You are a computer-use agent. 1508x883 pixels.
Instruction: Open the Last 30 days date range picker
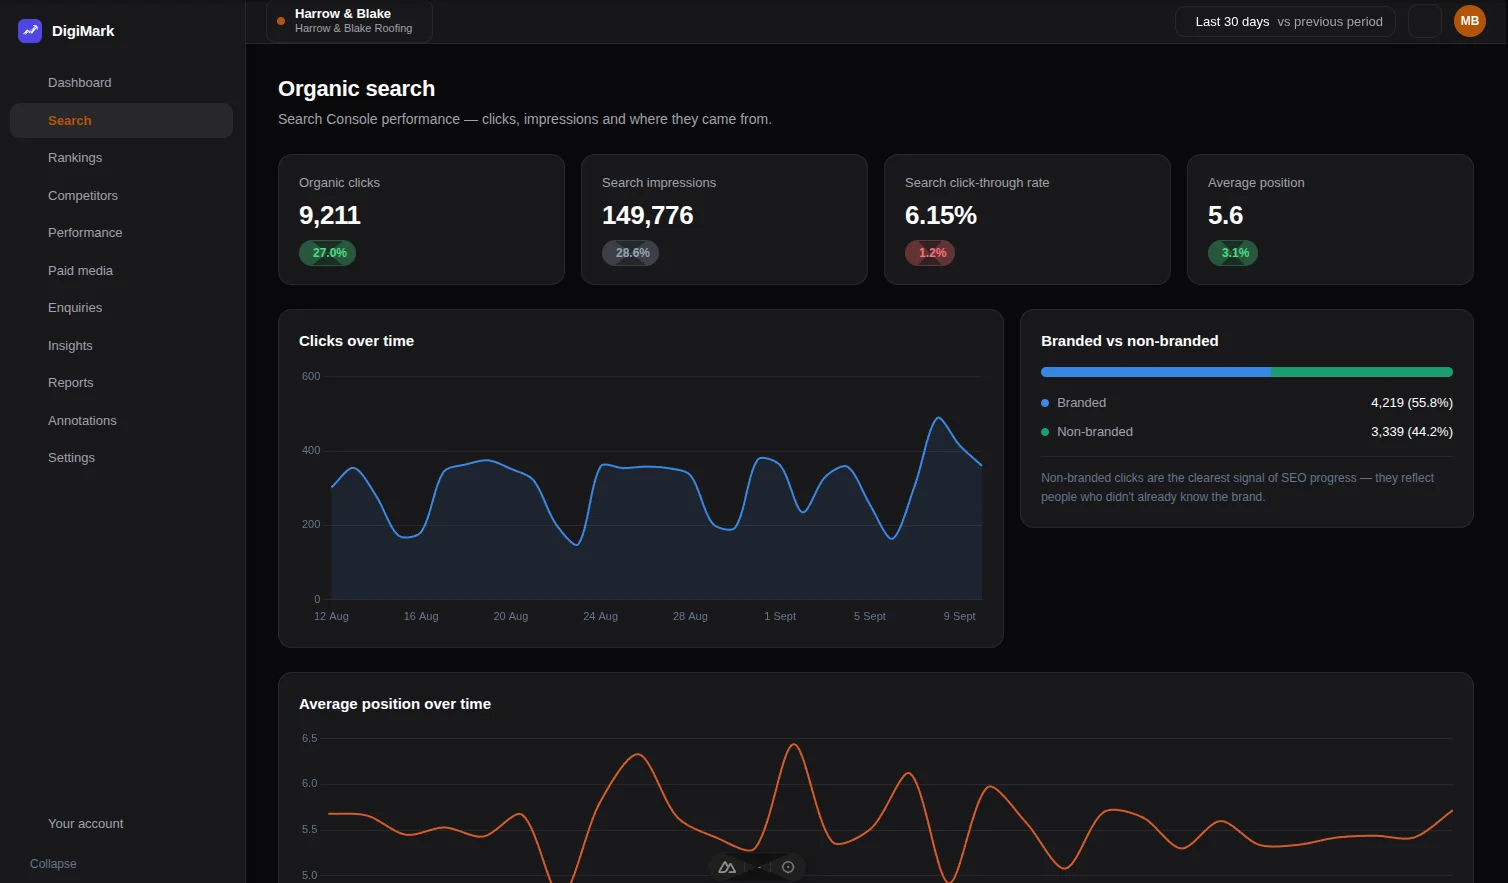[x=1285, y=21]
